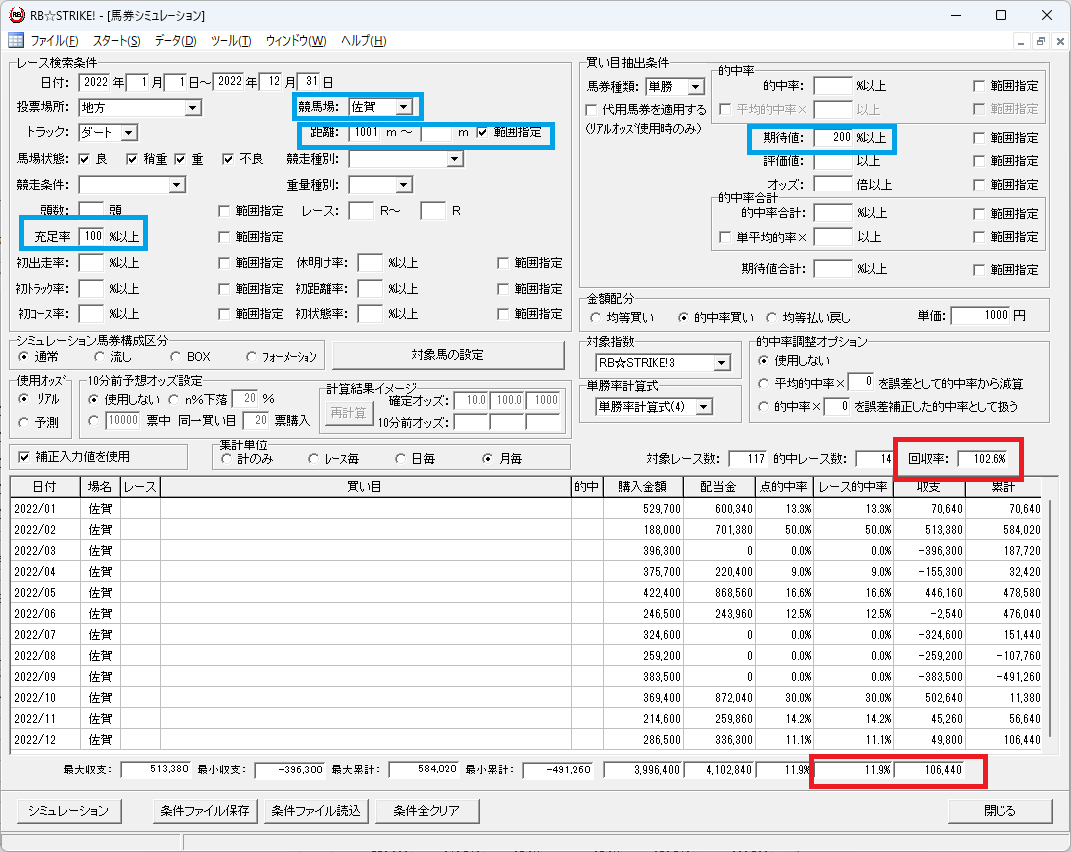
Task: Click the RB STRIKE app icon in title bar
Action: point(16,14)
